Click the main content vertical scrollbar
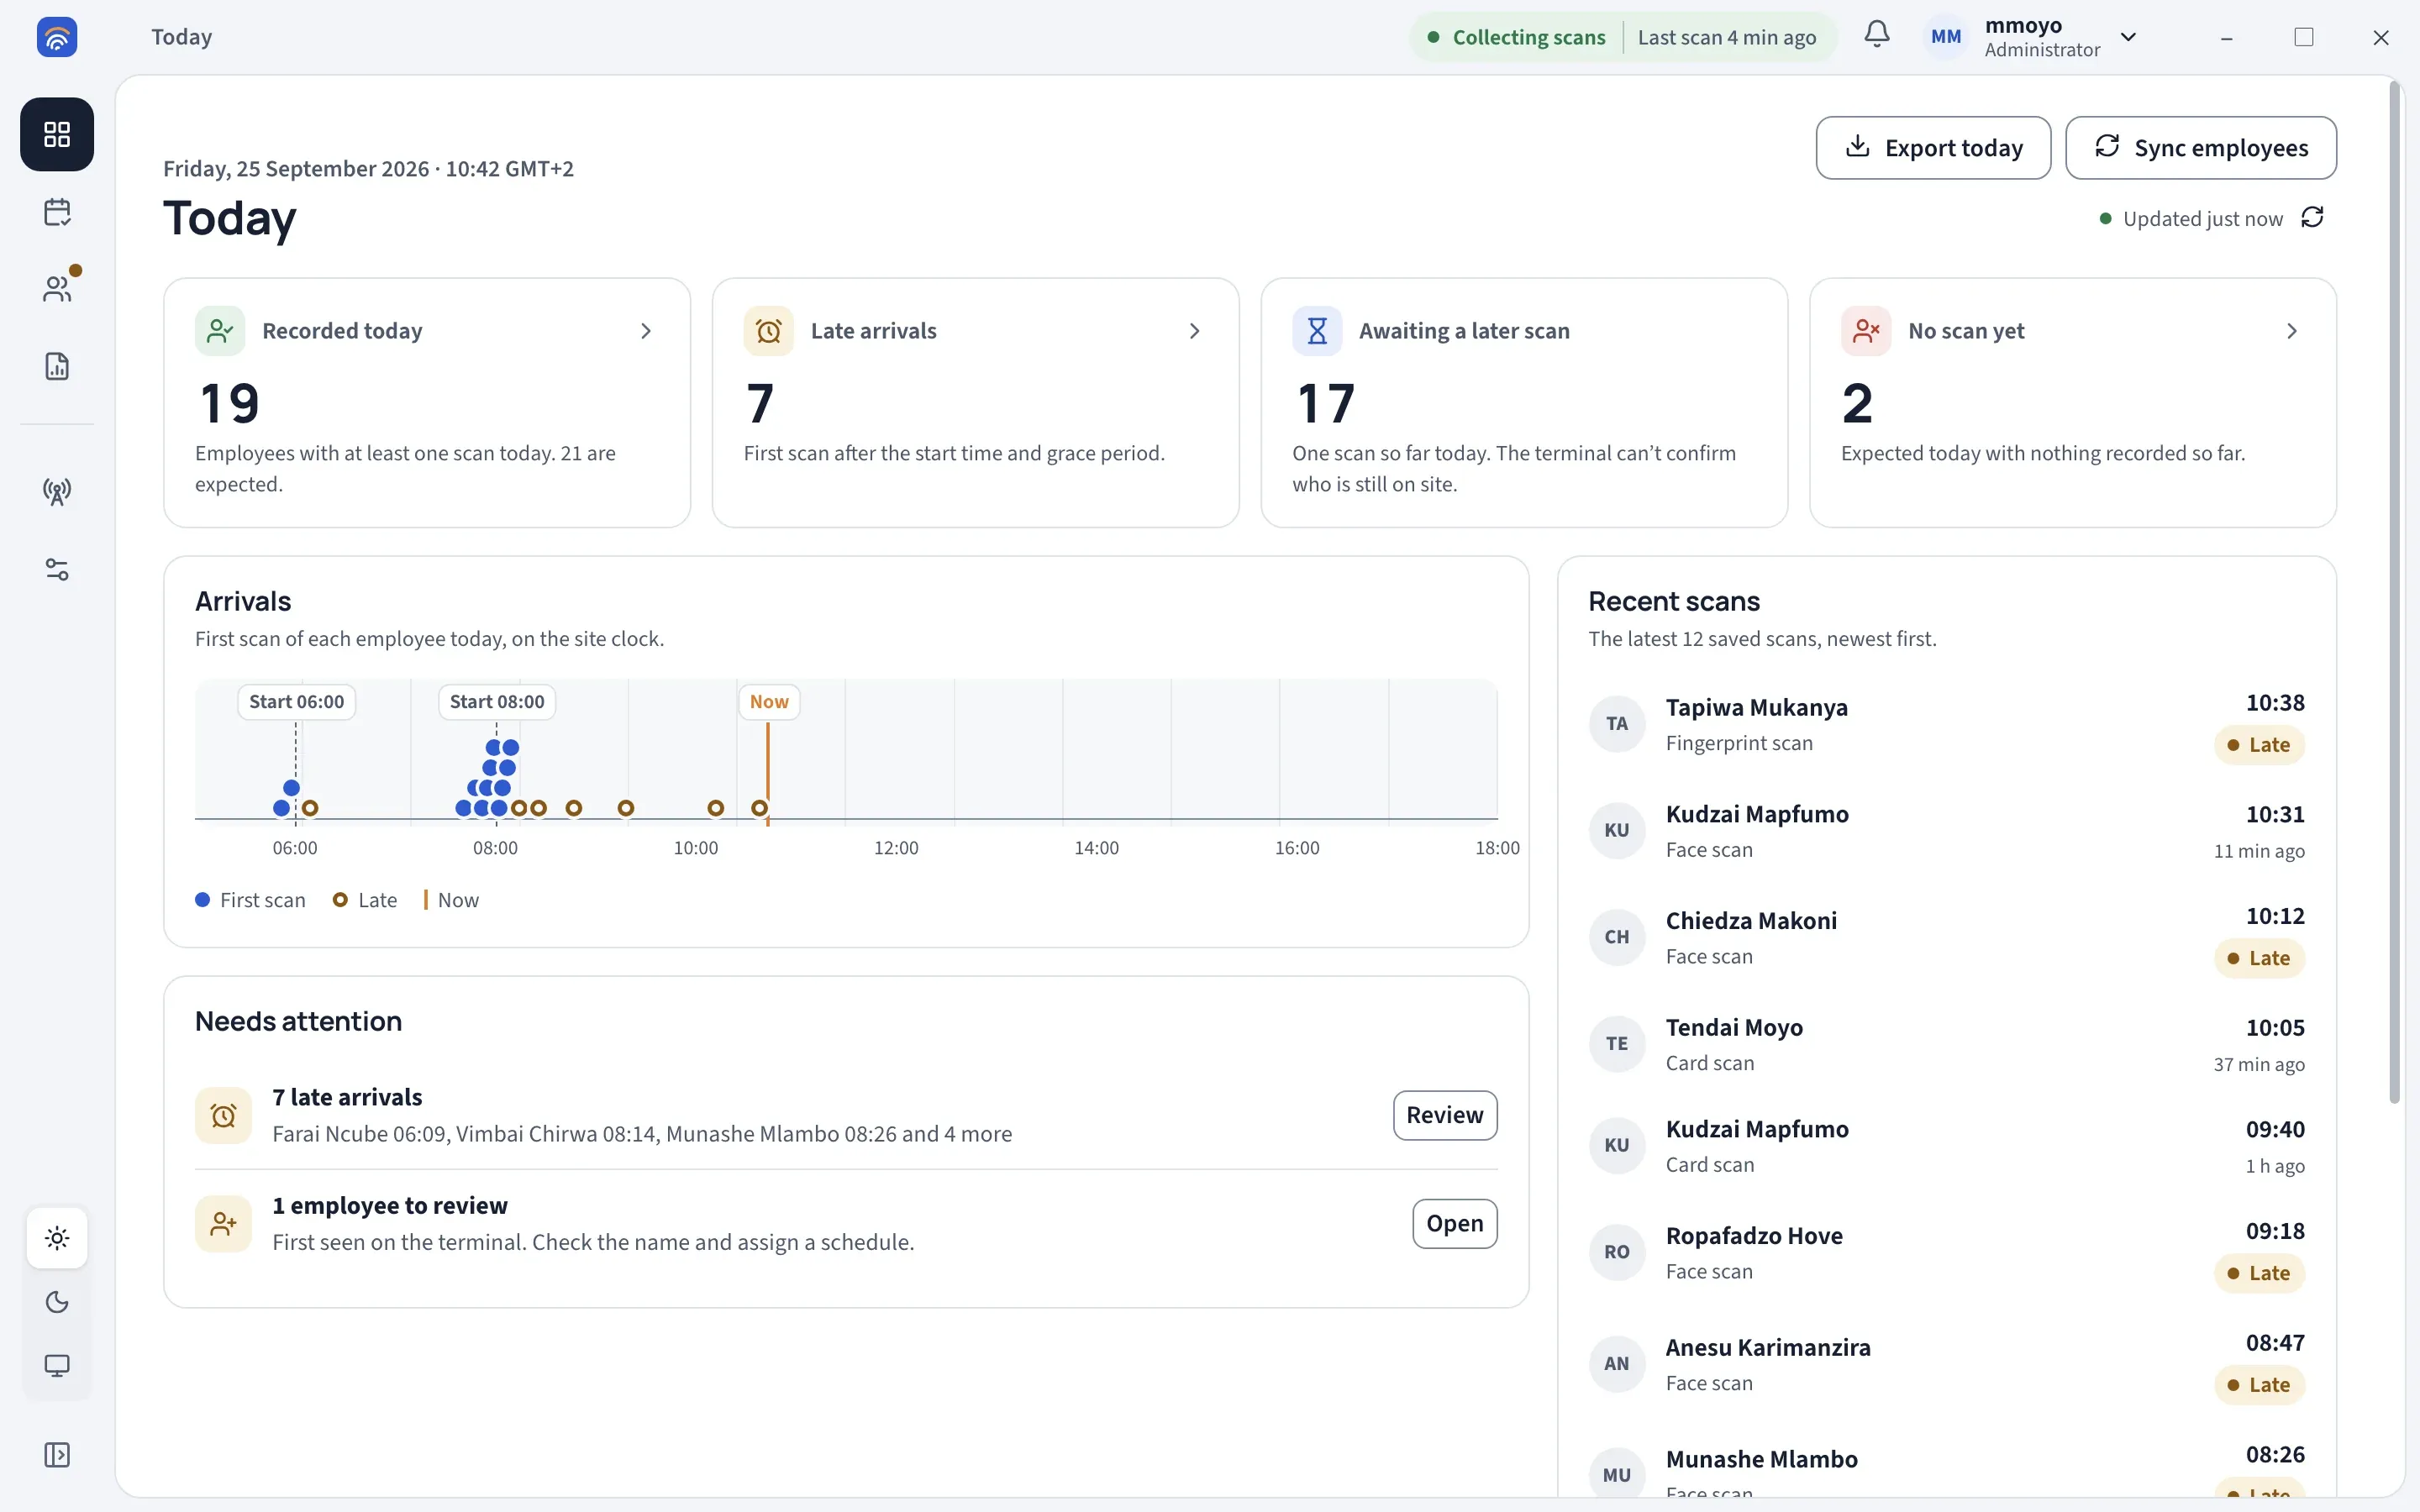 (x=2394, y=592)
